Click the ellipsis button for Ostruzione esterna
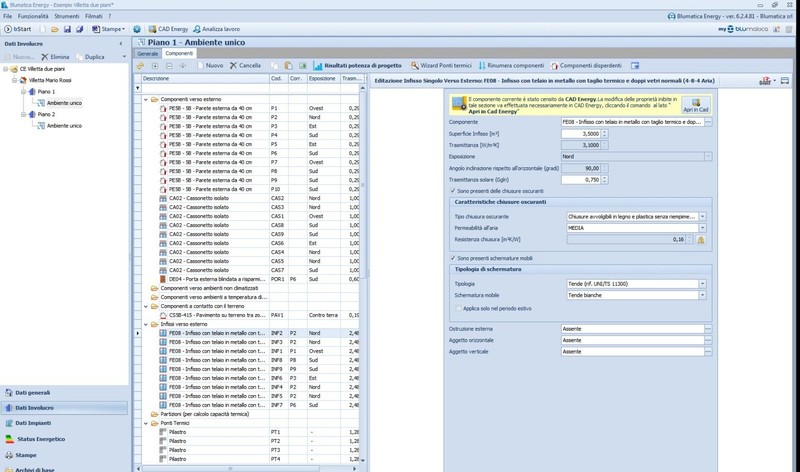Screen dimensions: 800x472 click(x=708, y=329)
